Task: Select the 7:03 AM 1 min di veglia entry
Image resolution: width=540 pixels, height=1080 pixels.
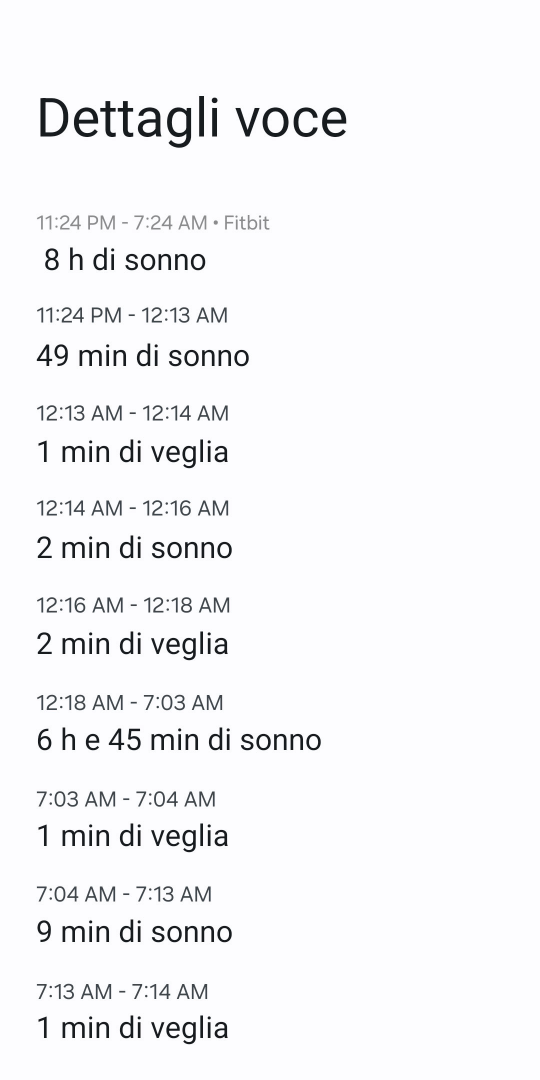Action: 132,836
